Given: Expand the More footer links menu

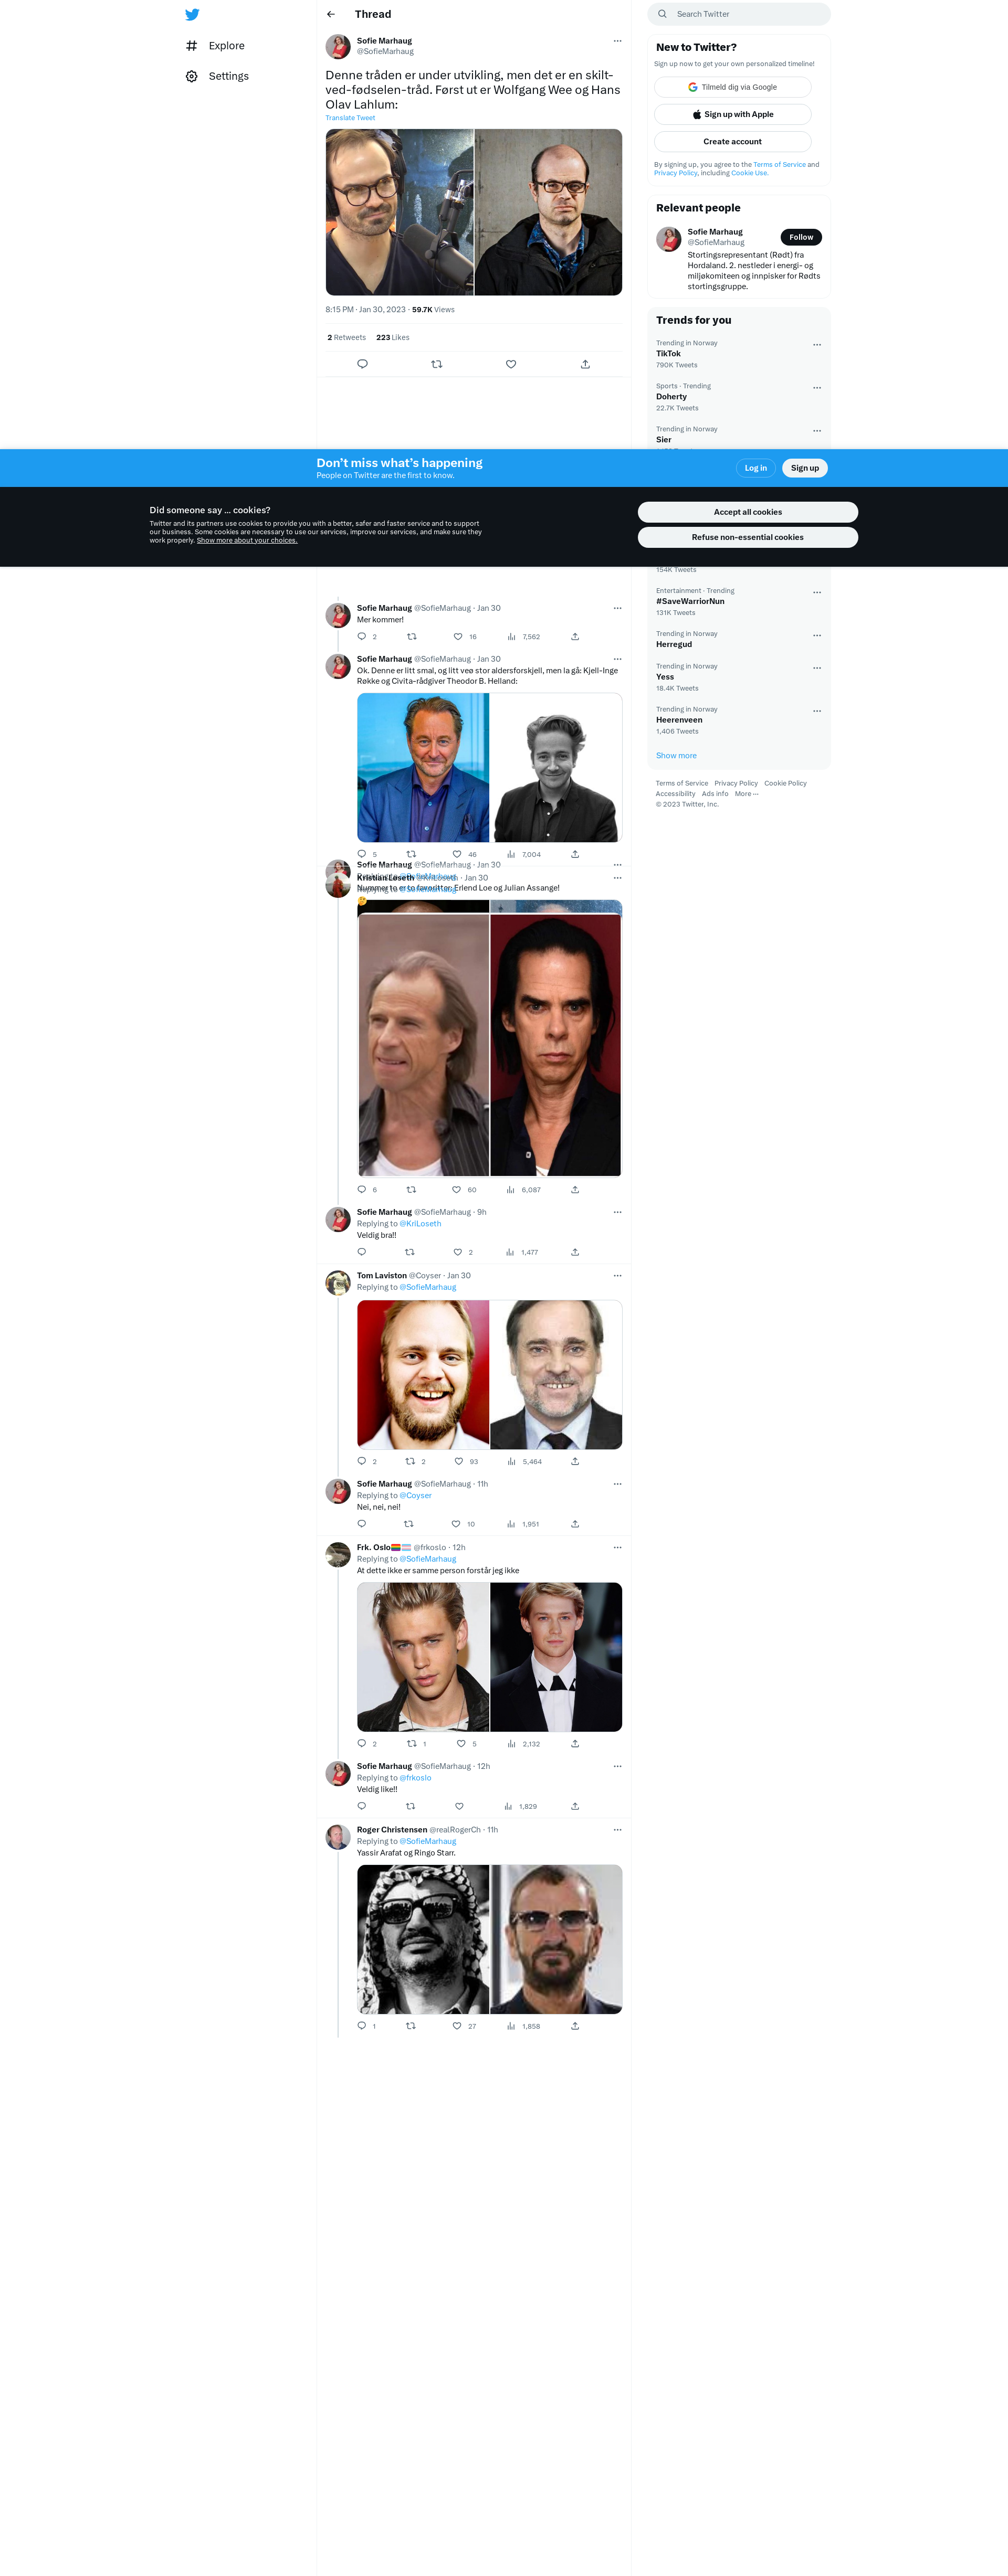Looking at the screenshot, I should pos(746,794).
